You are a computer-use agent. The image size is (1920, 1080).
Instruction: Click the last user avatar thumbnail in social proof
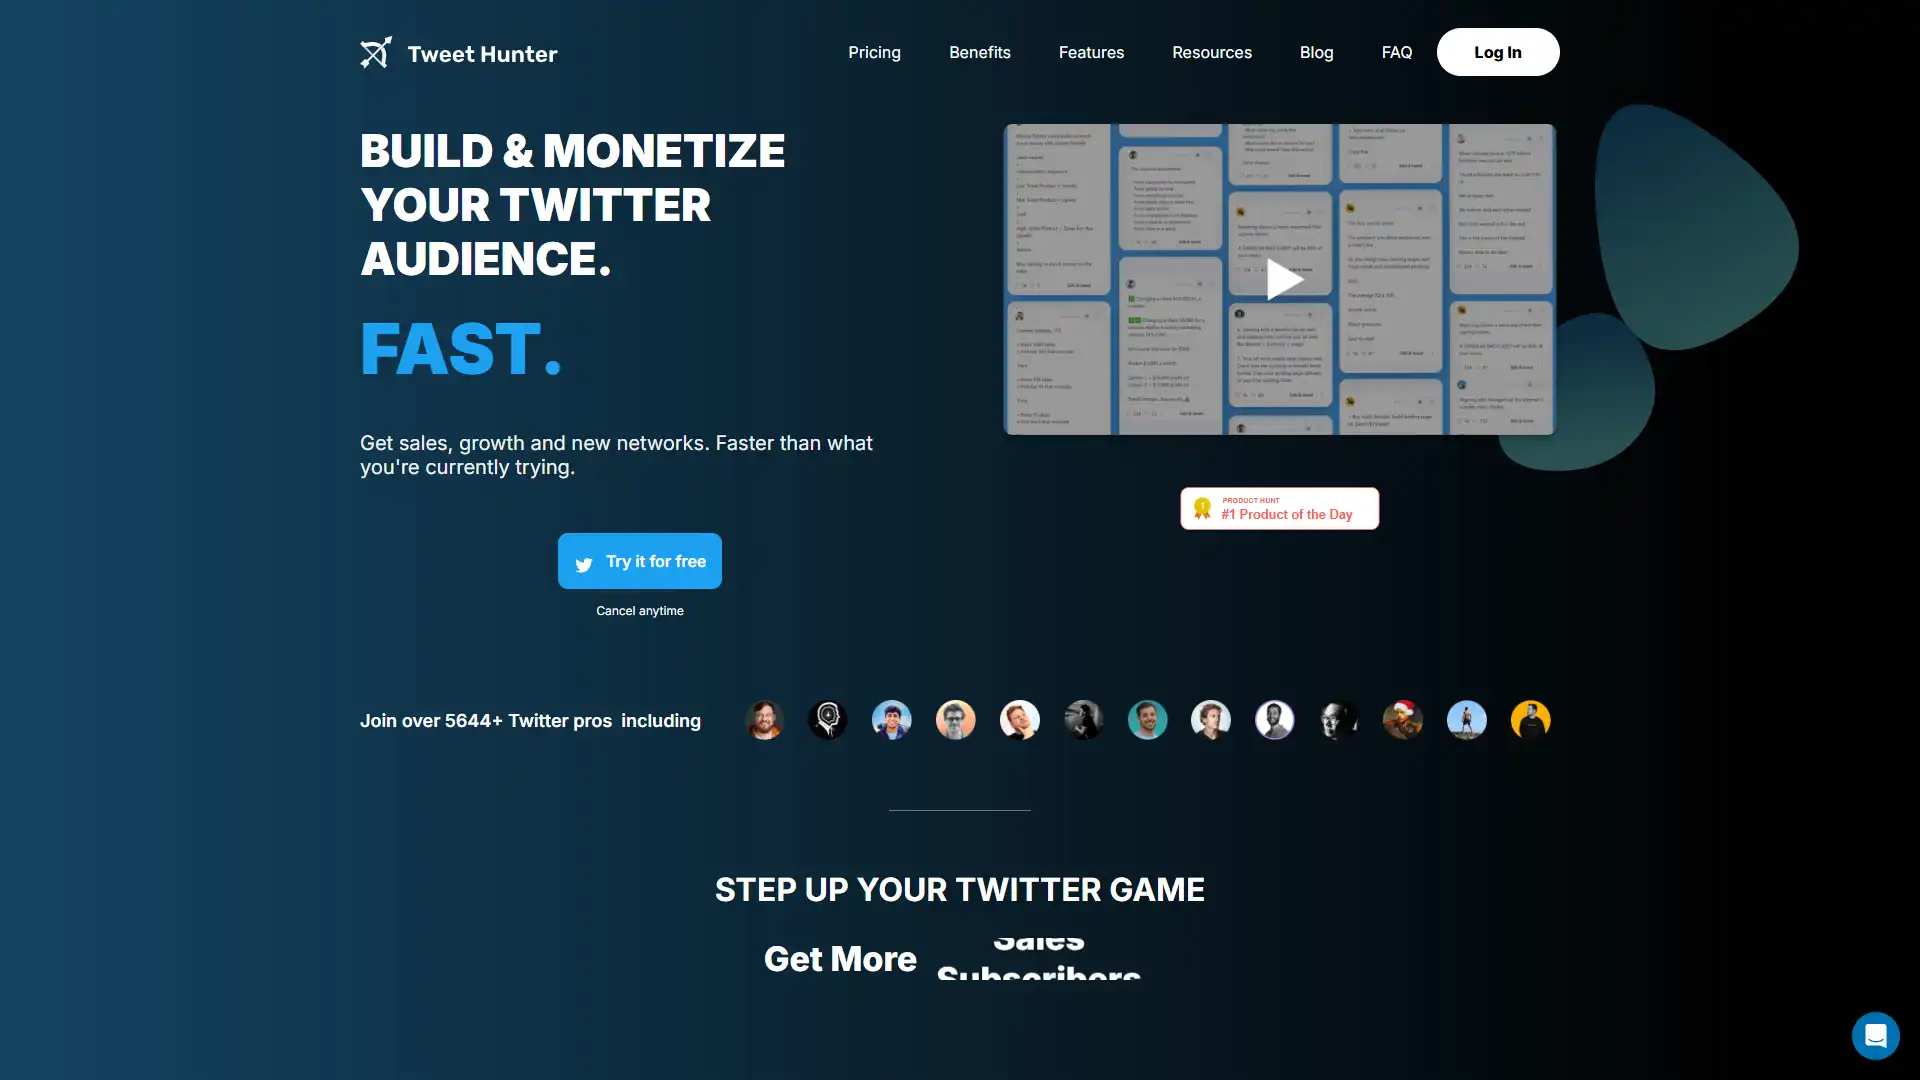1530,720
